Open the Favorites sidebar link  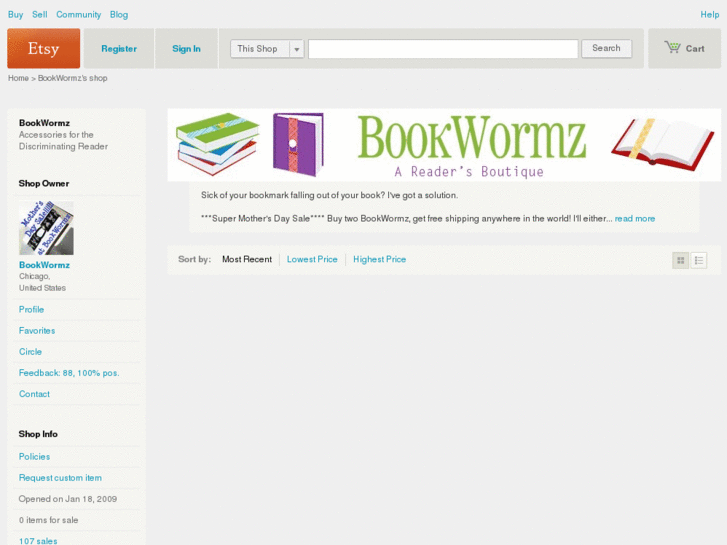37,331
